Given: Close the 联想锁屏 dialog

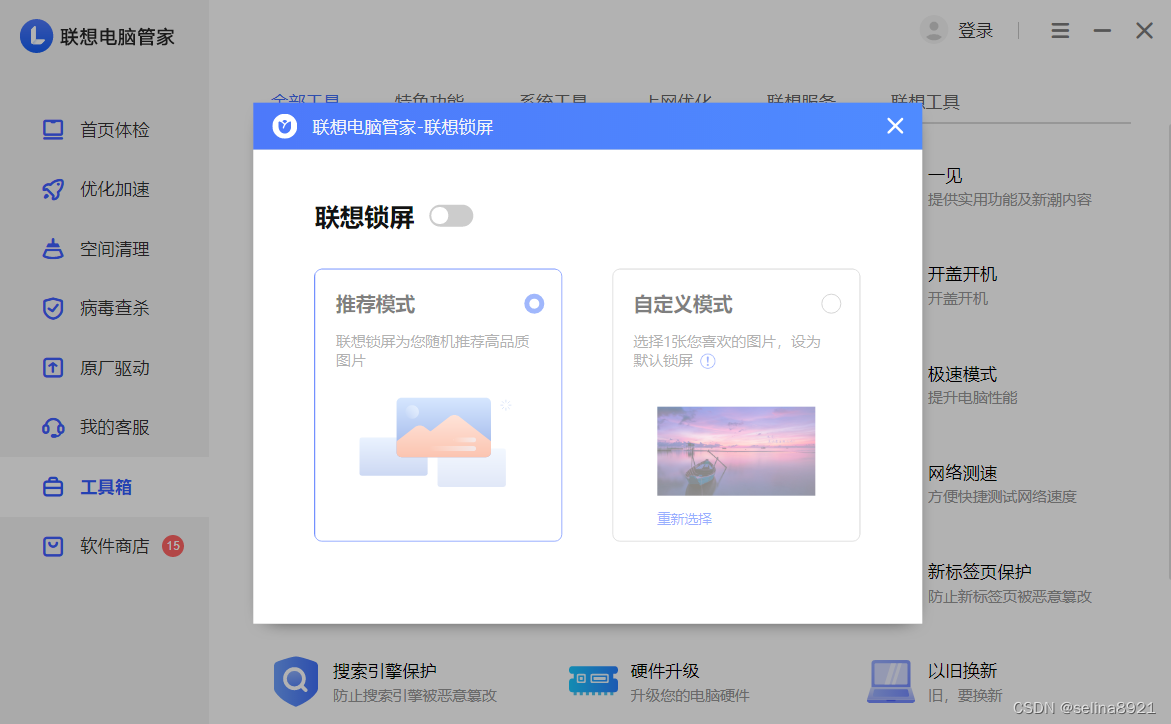Looking at the screenshot, I should pyautogui.click(x=895, y=126).
